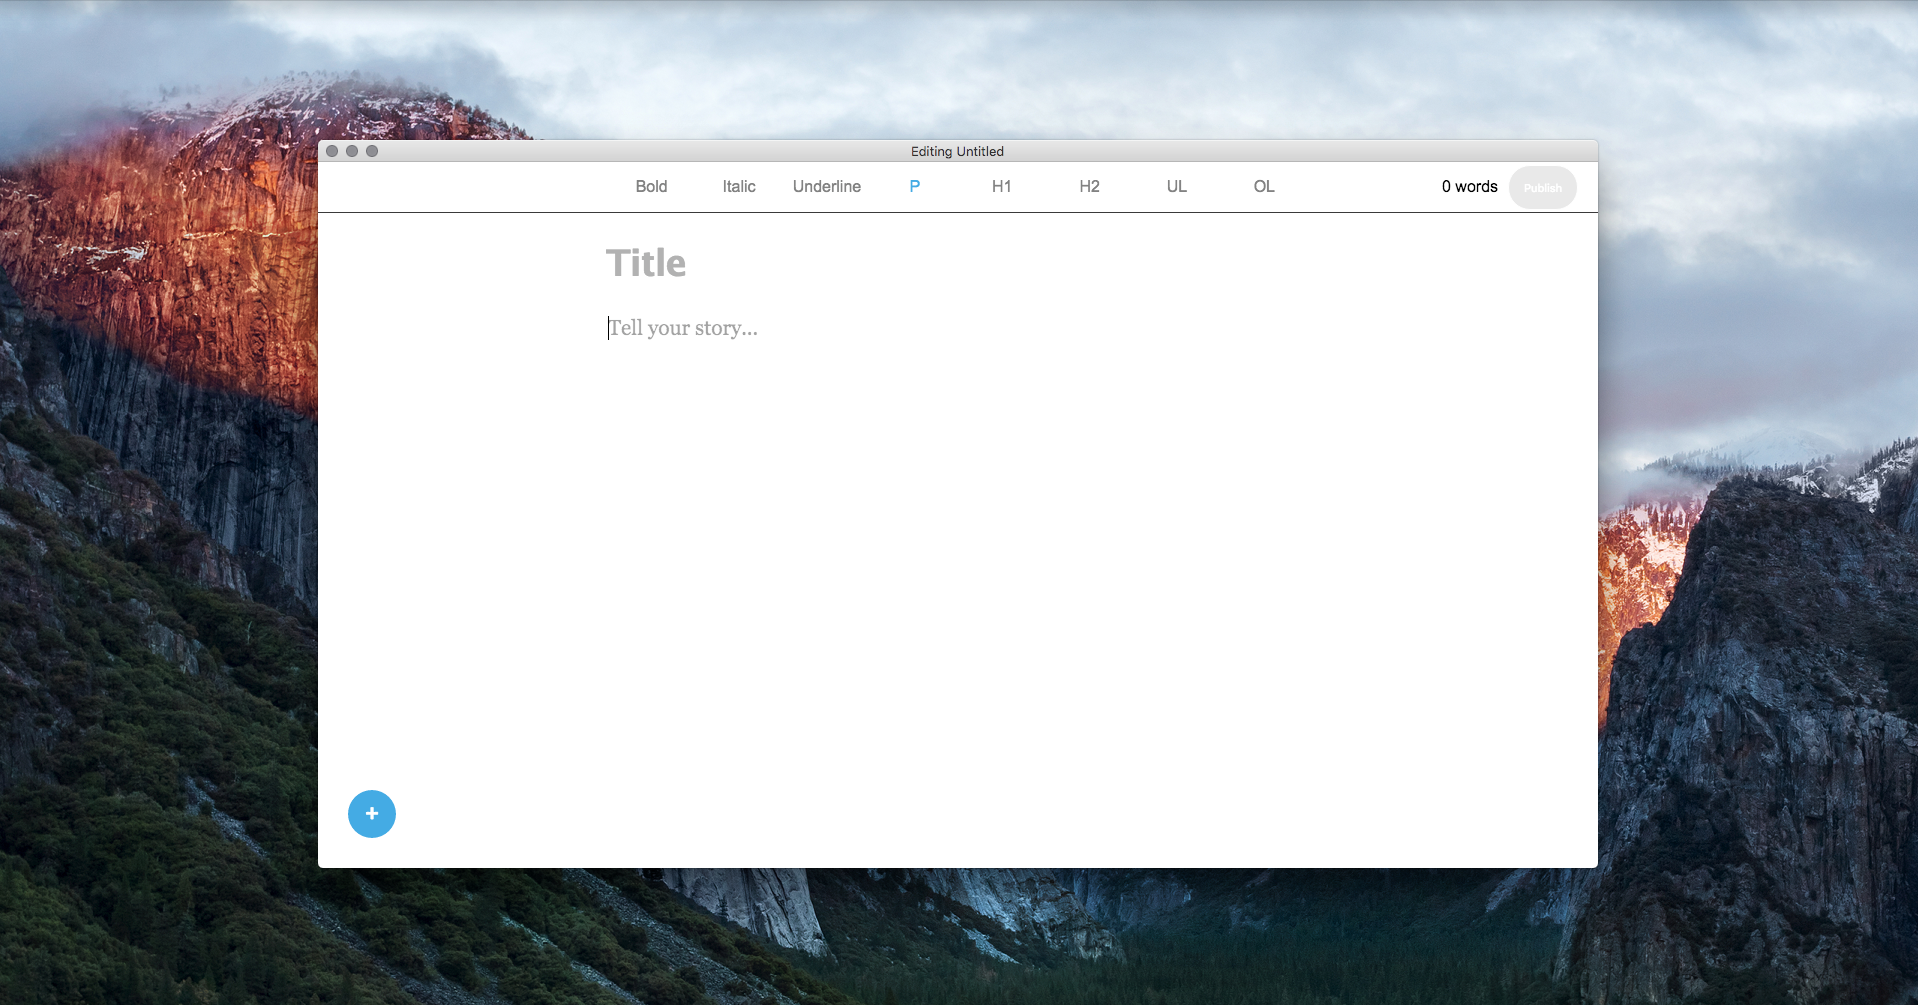The width and height of the screenshot is (1918, 1005).
Task: Insert ordered list with OL
Action: click(1264, 187)
